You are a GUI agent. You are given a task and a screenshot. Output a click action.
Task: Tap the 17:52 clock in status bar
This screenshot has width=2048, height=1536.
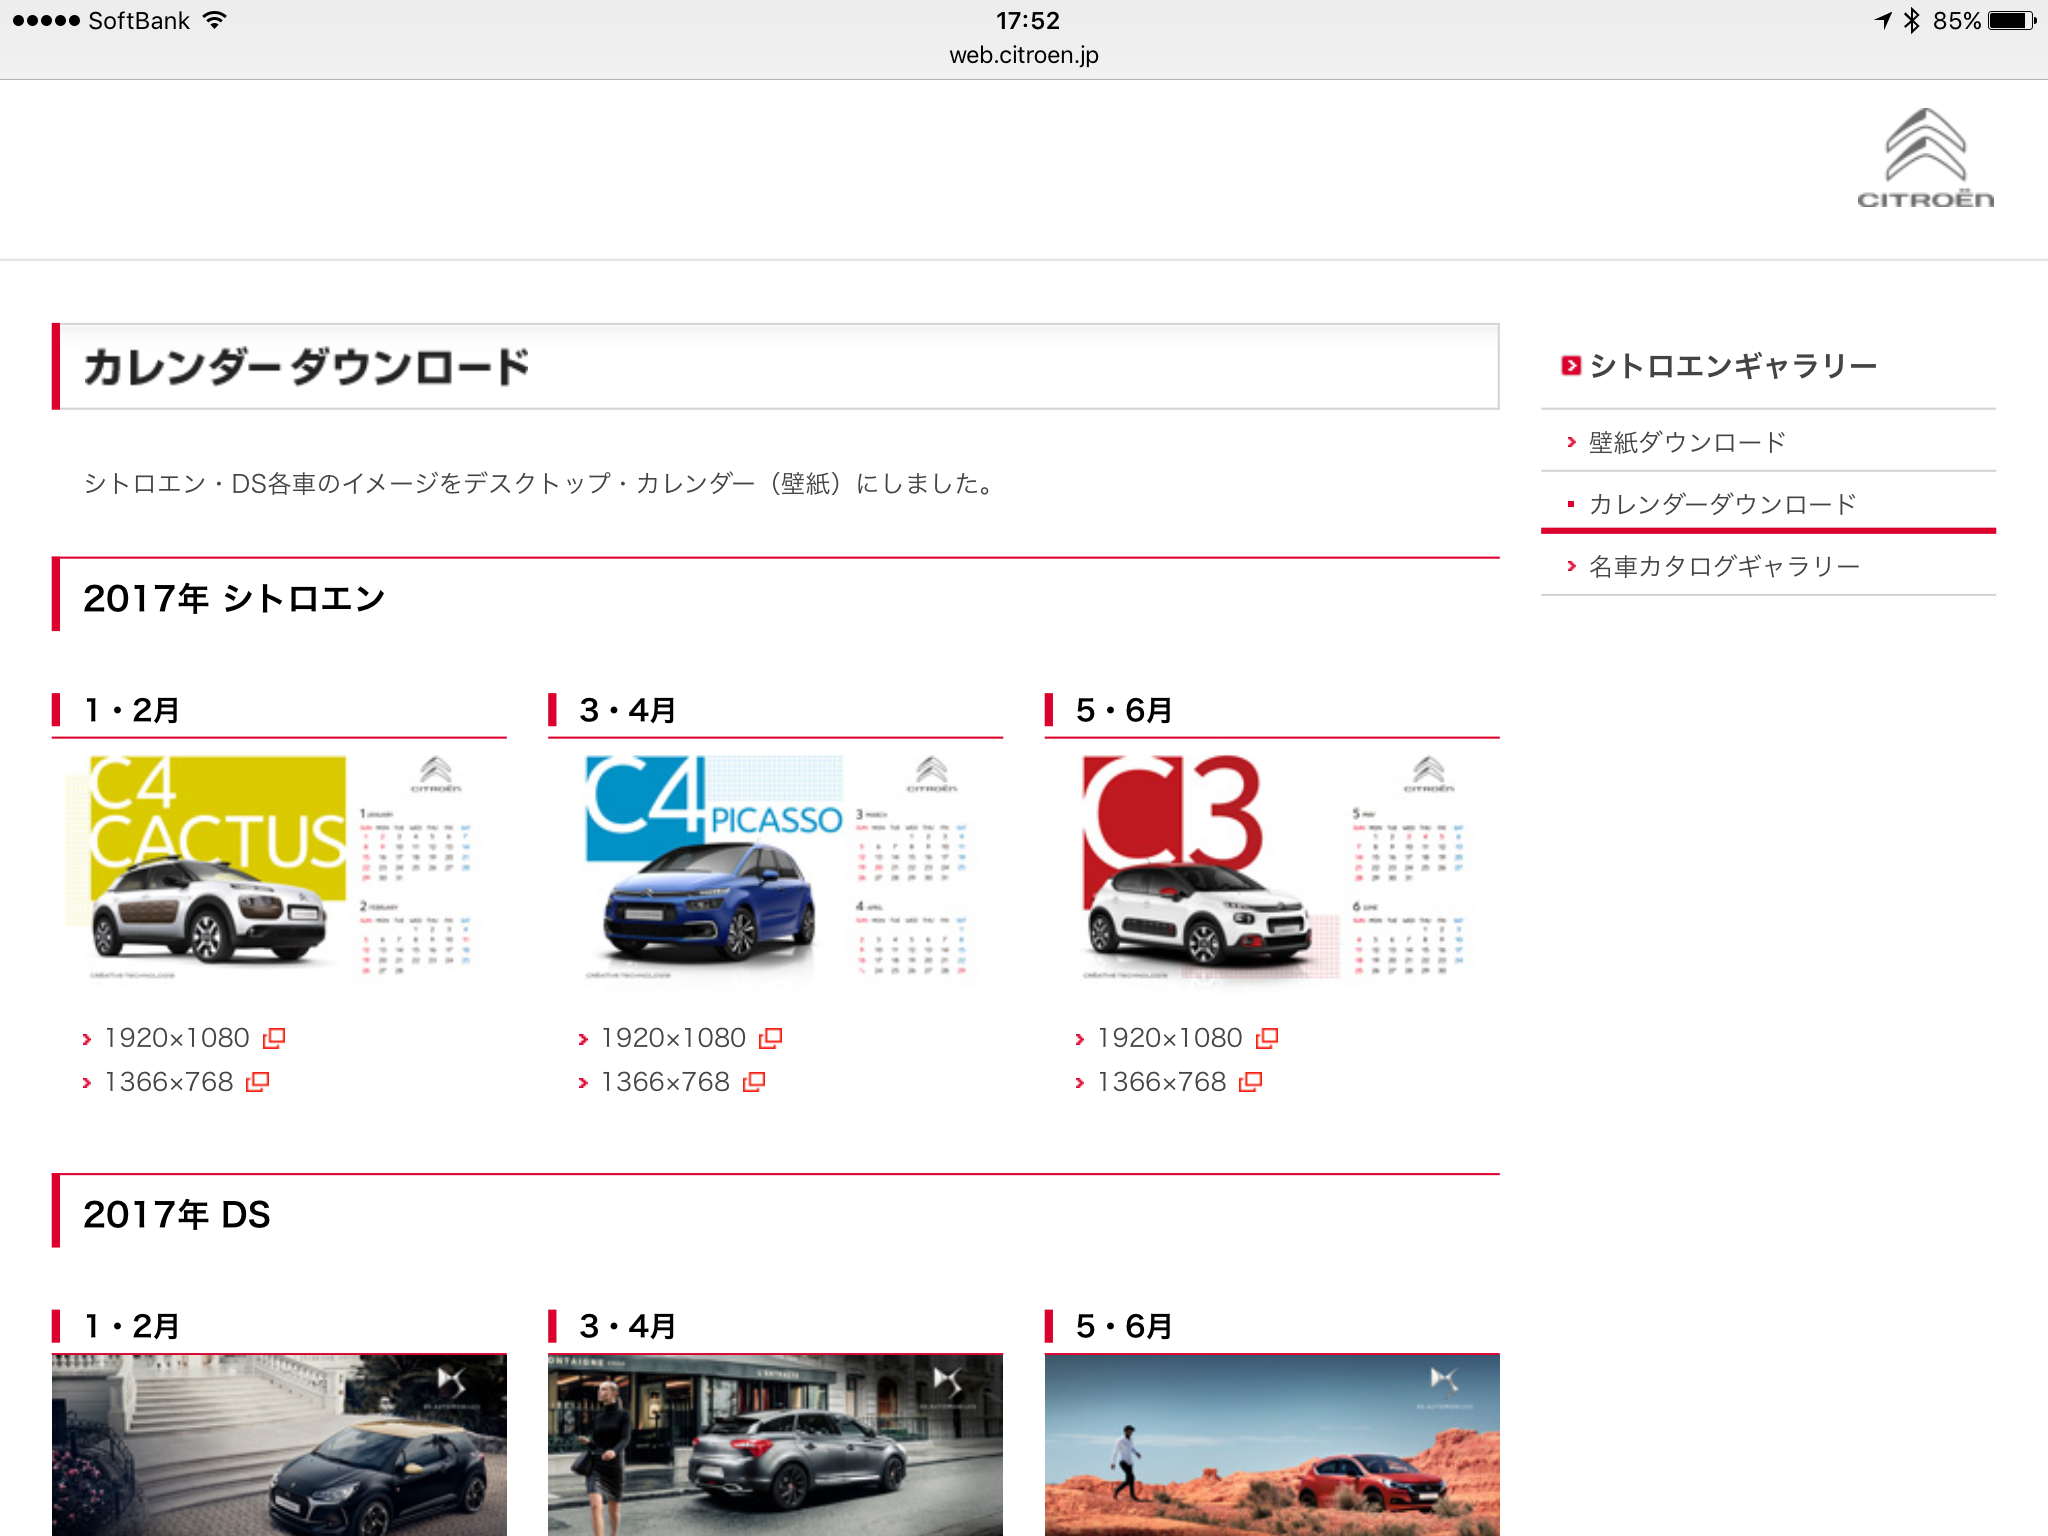pyautogui.click(x=1027, y=20)
